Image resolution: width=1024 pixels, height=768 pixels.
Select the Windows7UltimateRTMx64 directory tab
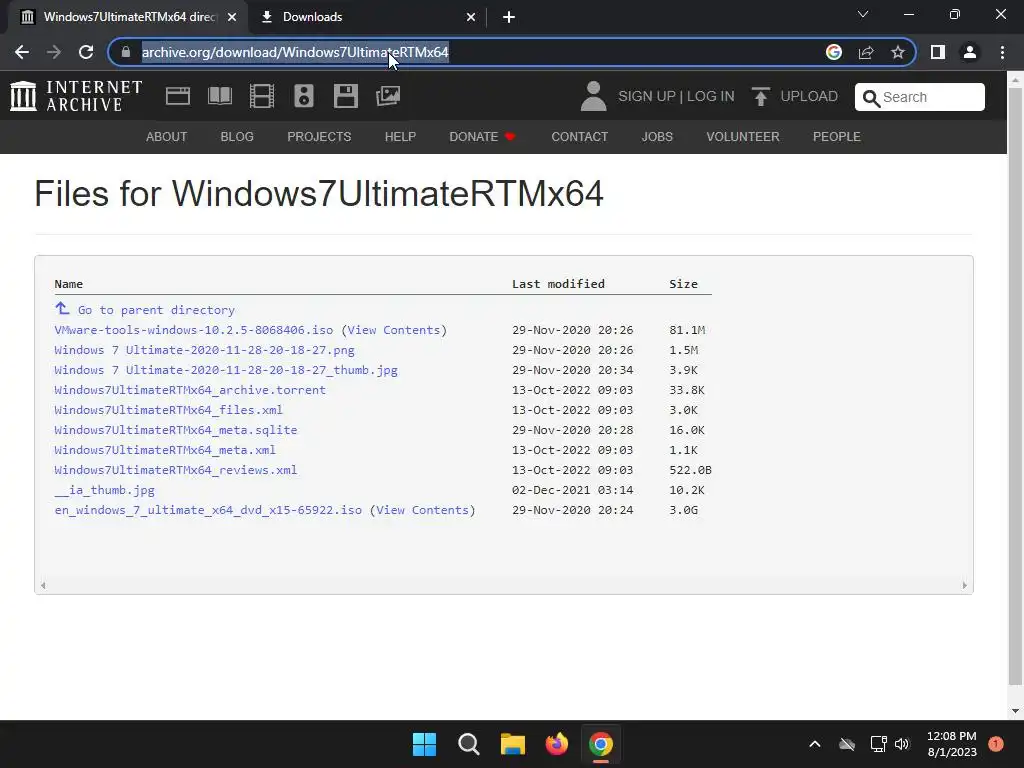(129, 17)
